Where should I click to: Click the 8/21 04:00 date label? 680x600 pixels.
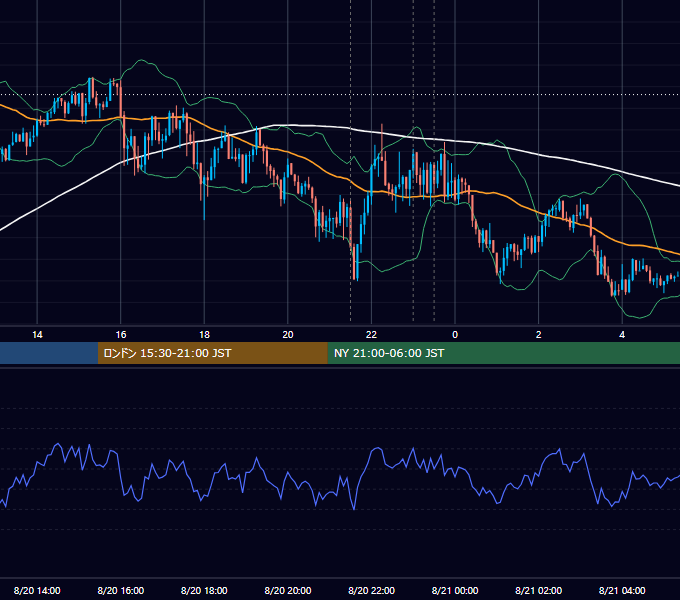point(622,590)
